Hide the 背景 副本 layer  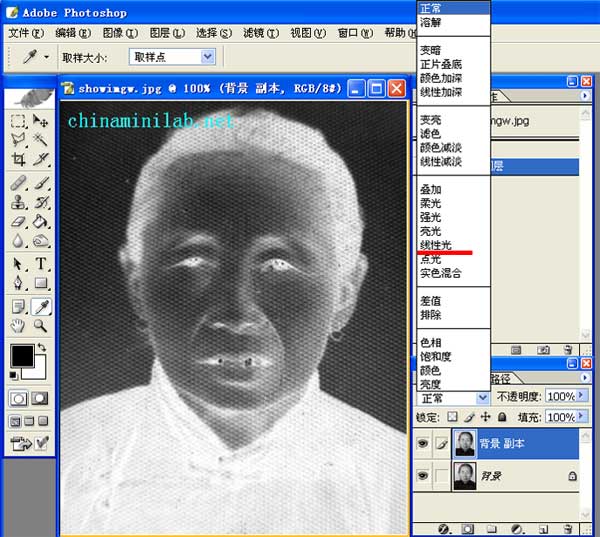[x=422, y=445]
